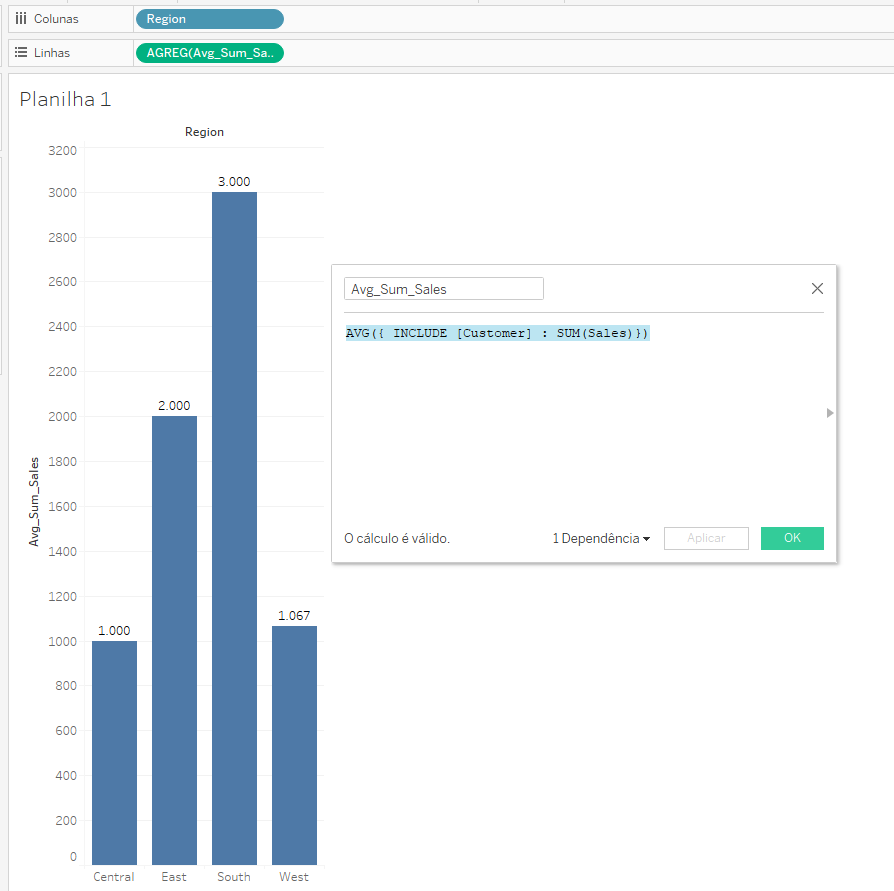Image resolution: width=894 pixels, height=891 pixels.
Task: Select the Region pill on the Colunas shelf
Action: tap(209, 17)
